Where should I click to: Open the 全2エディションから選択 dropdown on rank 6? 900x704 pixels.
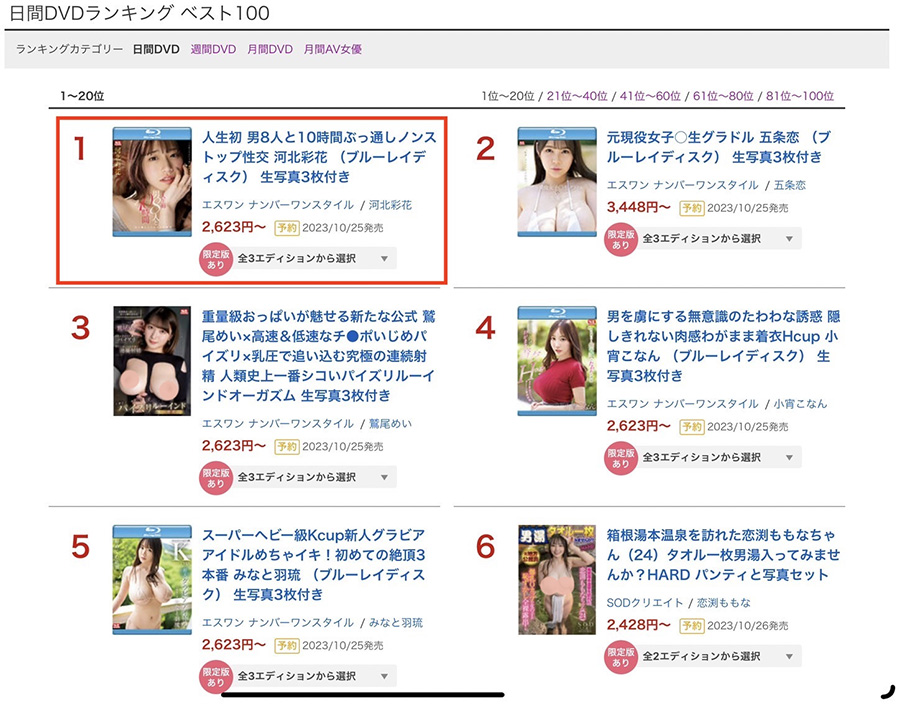(x=719, y=656)
